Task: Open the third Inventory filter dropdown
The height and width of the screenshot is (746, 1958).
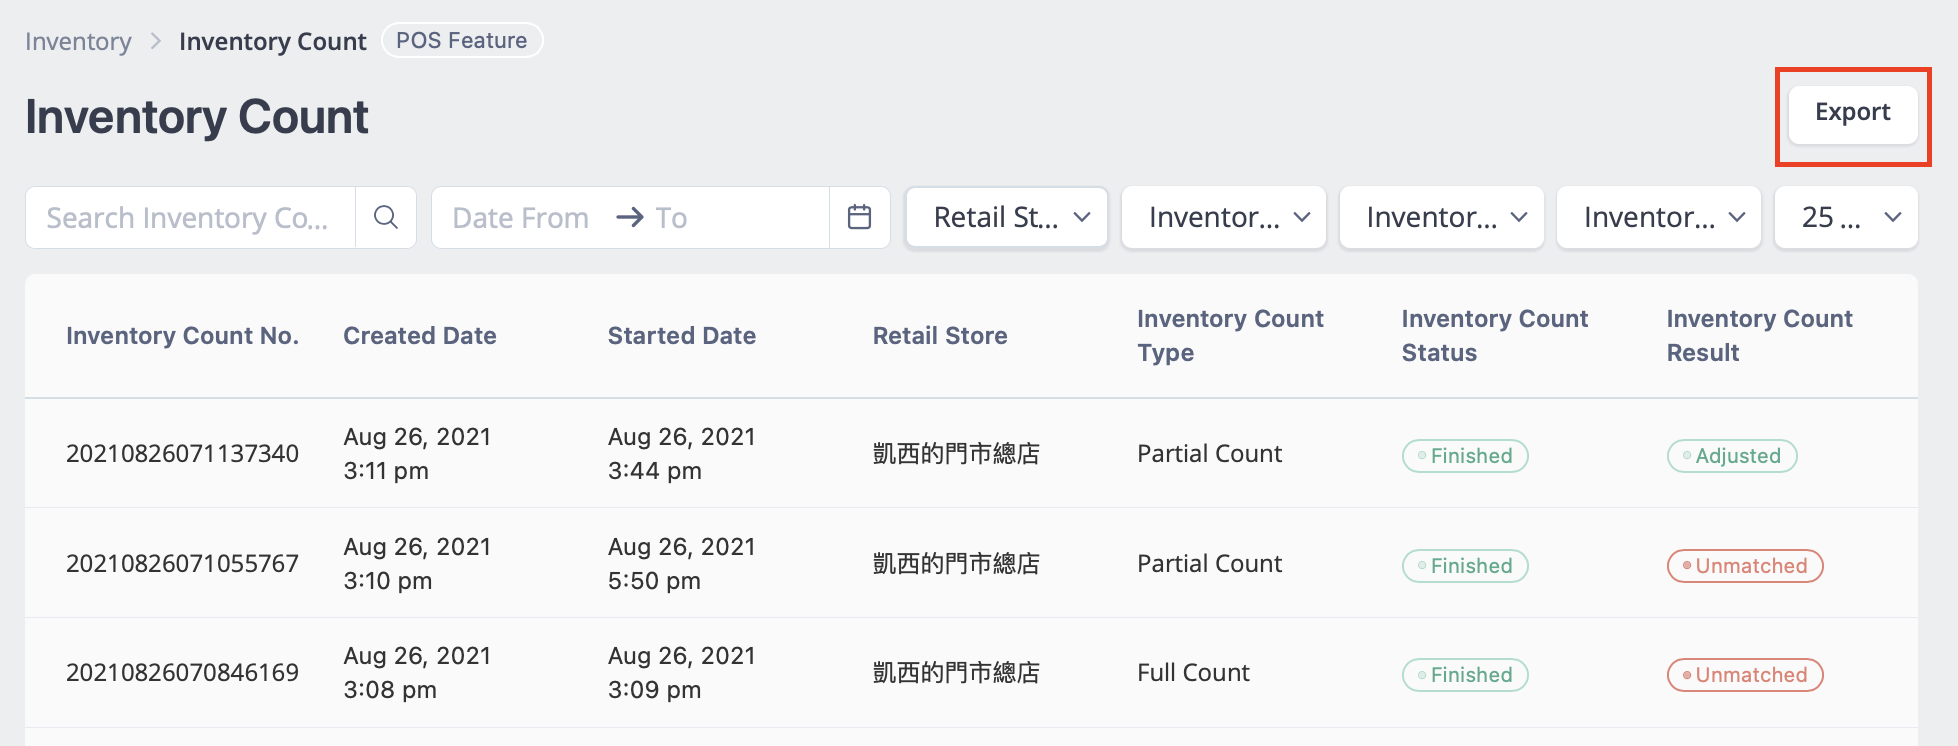Action: [x=1659, y=217]
